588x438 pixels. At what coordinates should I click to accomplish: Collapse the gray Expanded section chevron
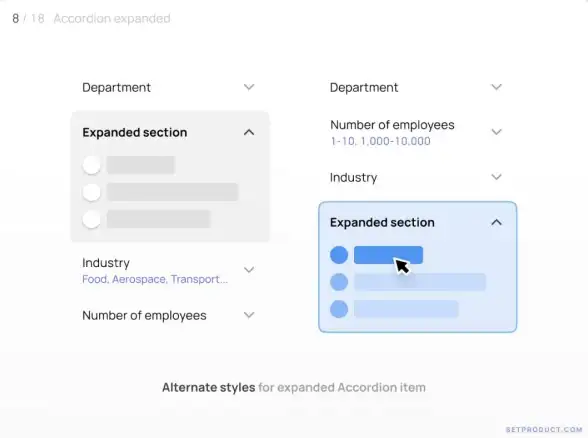click(x=249, y=132)
